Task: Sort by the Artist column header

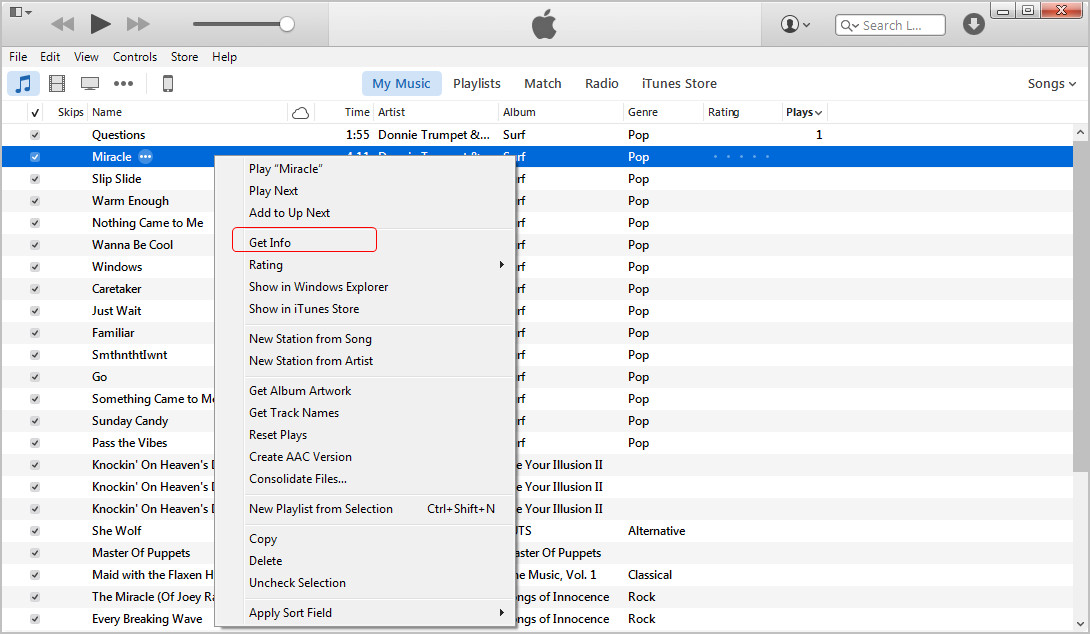Action: point(391,113)
